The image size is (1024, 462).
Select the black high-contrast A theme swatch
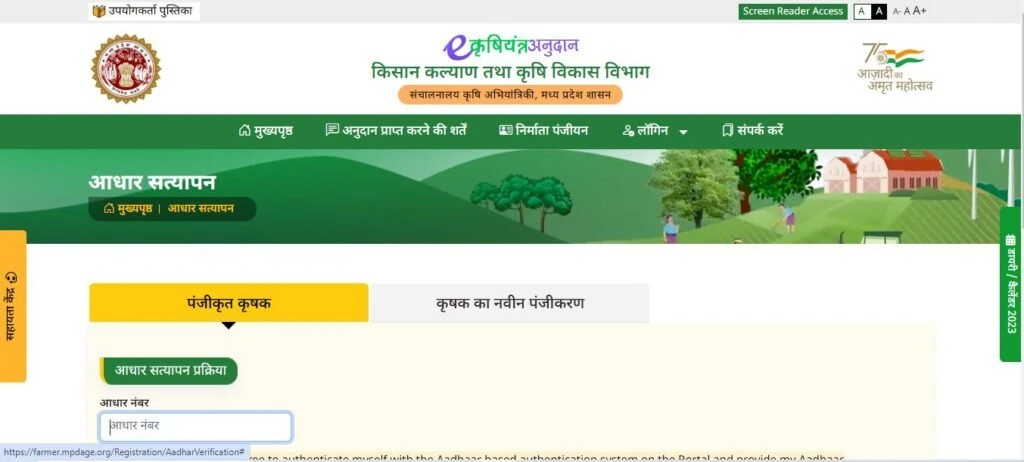point(879,11)
